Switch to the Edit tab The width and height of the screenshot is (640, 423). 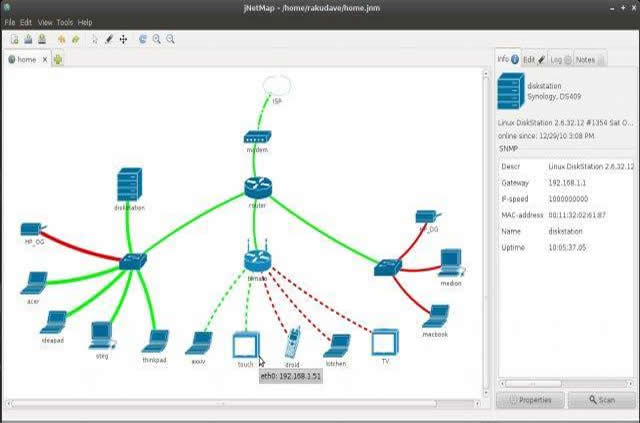(533, 59)
